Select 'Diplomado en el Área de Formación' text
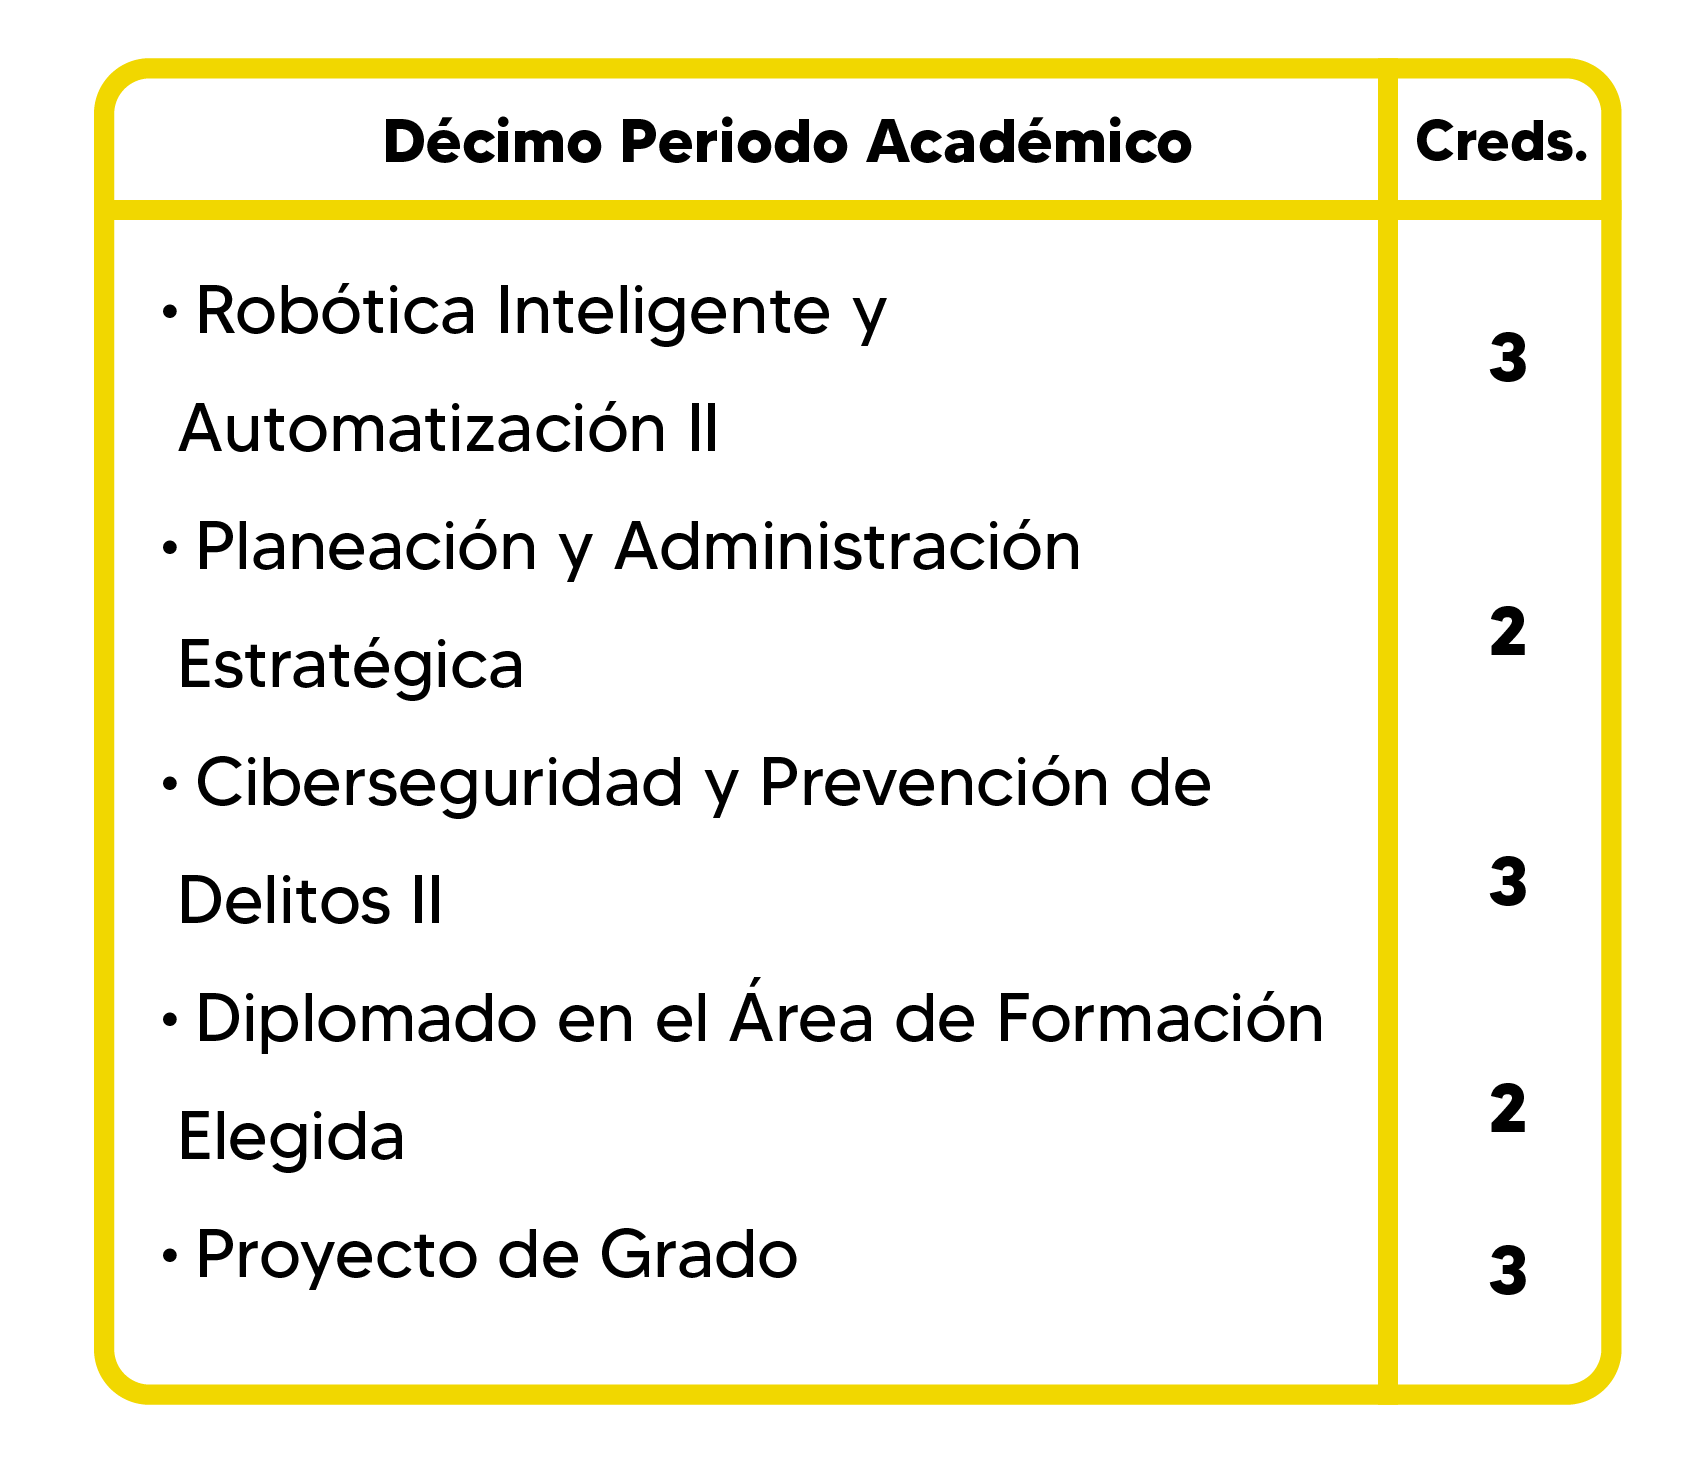Image resolution: width=1687 pixels, height=1465 pixels. (759, 1019)
